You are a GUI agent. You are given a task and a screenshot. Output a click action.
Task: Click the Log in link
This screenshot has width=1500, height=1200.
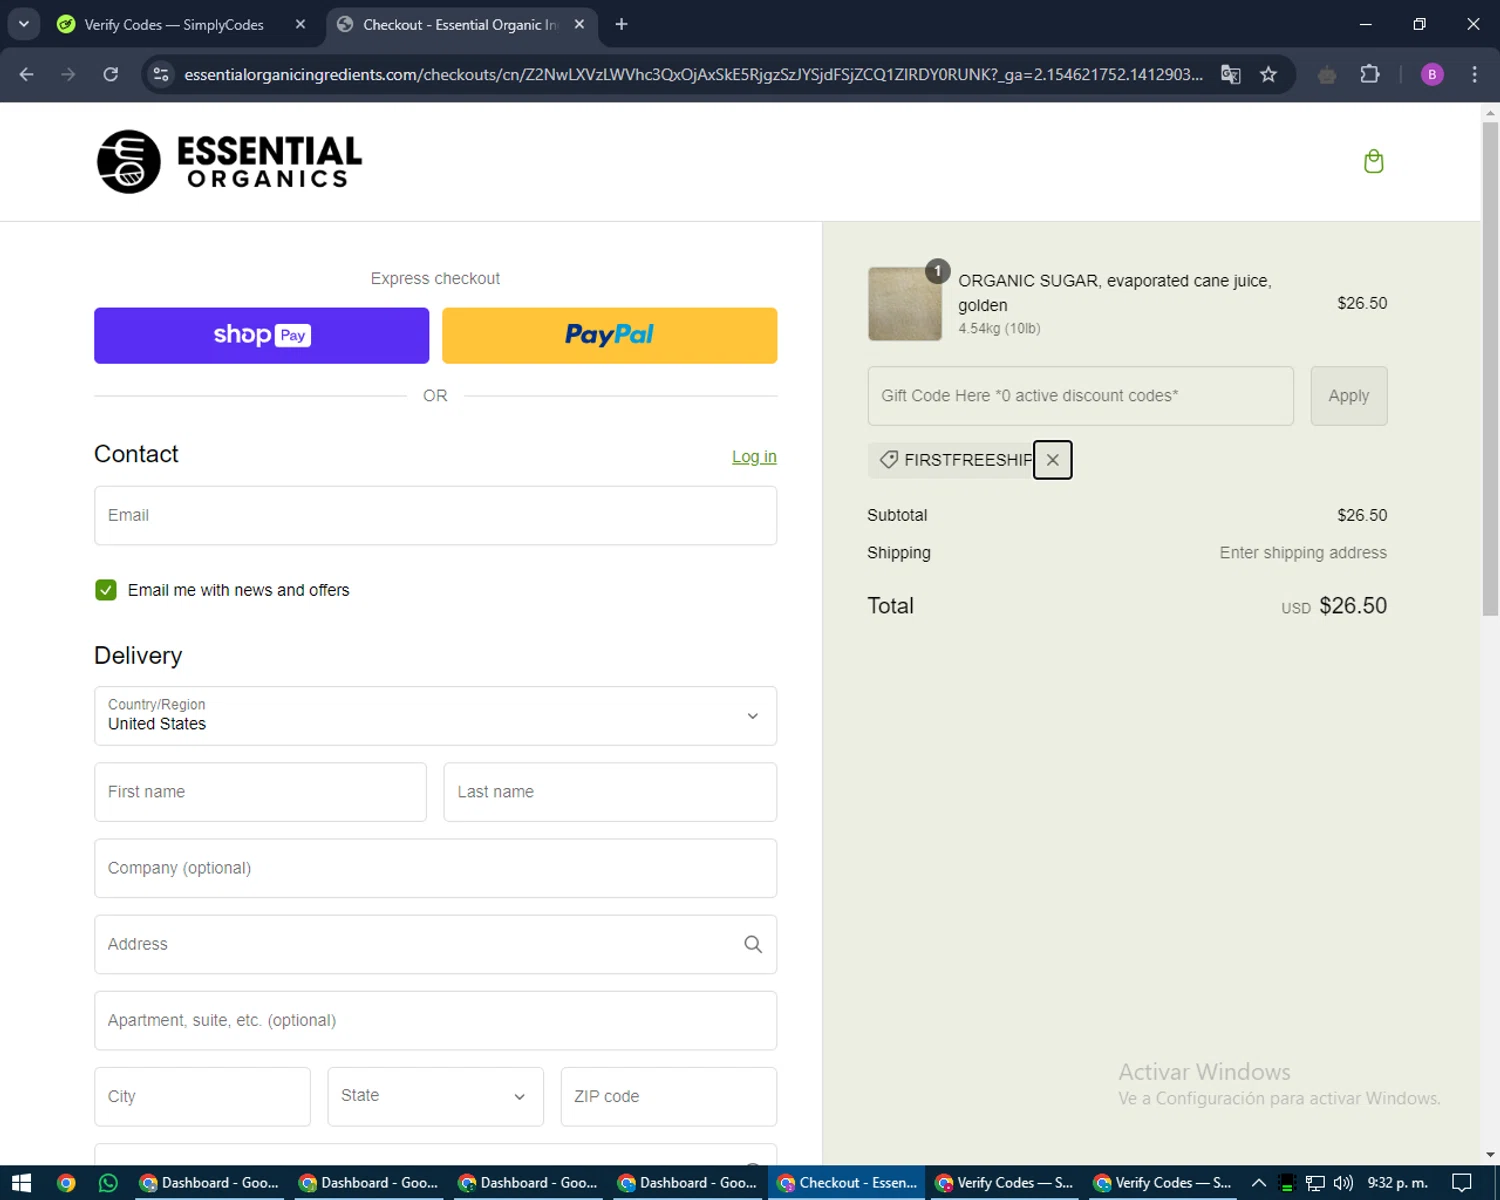pos(754,456)
